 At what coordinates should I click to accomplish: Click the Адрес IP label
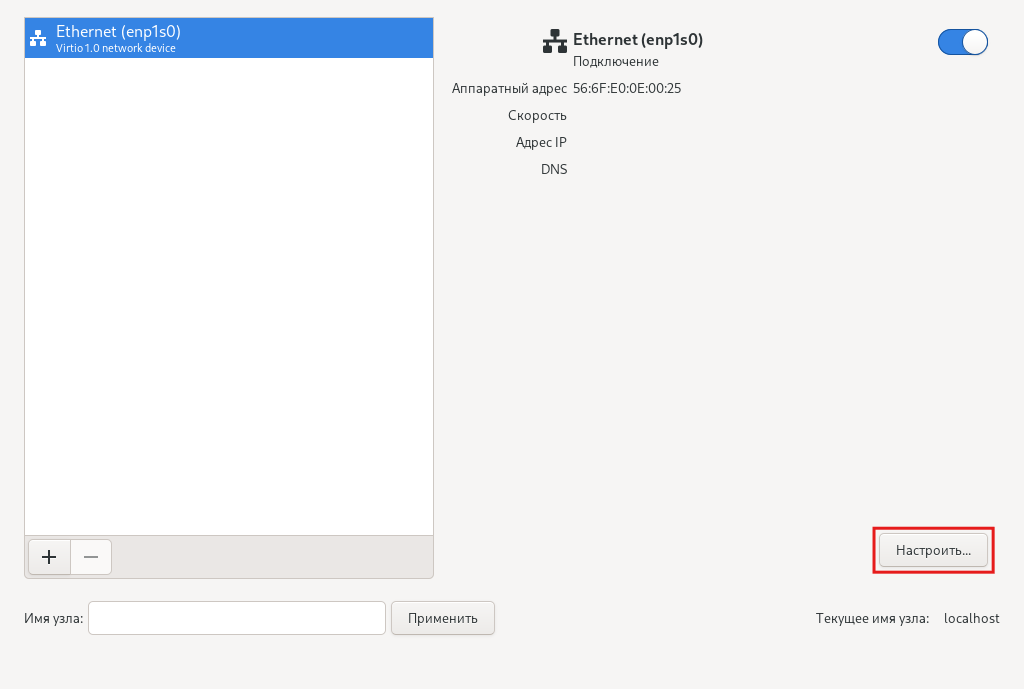pyautogui.click(x=541, y=142)
